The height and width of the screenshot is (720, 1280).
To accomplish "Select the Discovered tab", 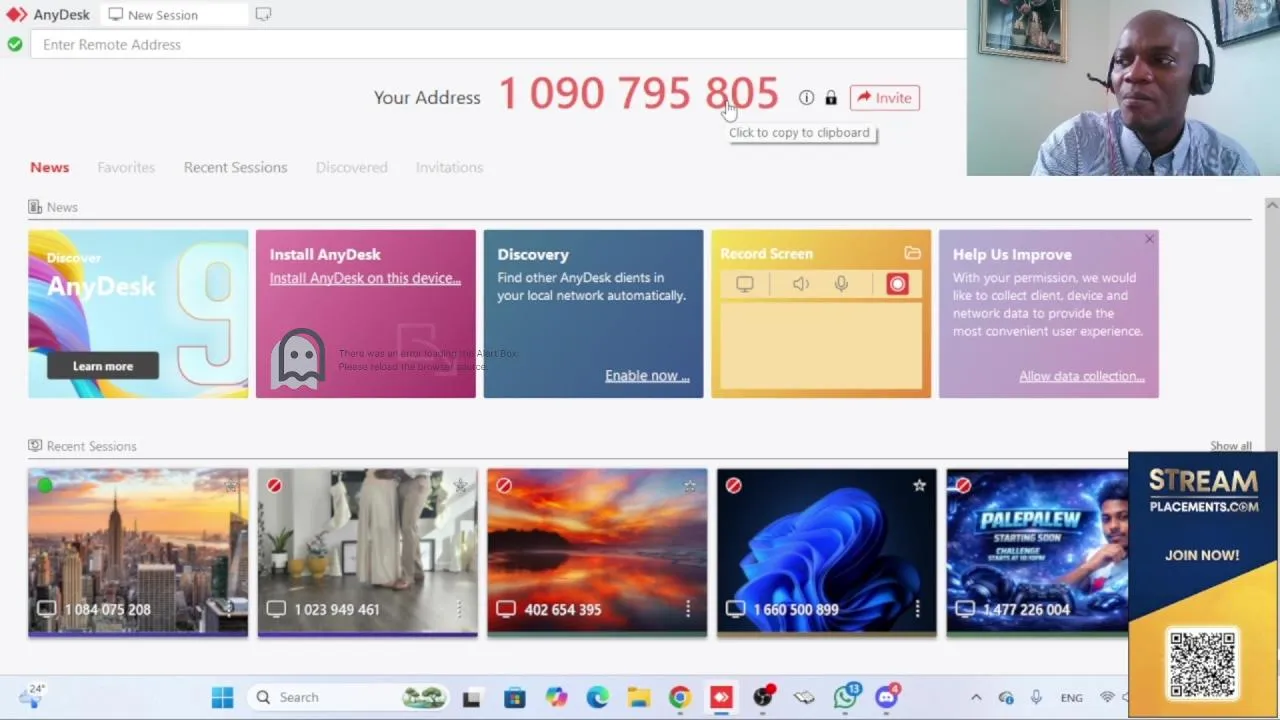I will [351, 167].
